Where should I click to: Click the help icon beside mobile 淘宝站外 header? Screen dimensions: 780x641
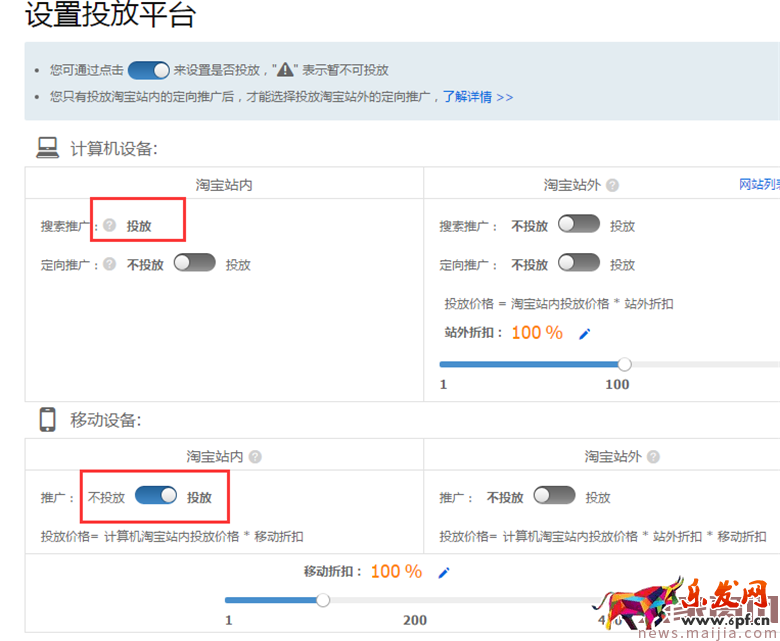pos(653,457)
